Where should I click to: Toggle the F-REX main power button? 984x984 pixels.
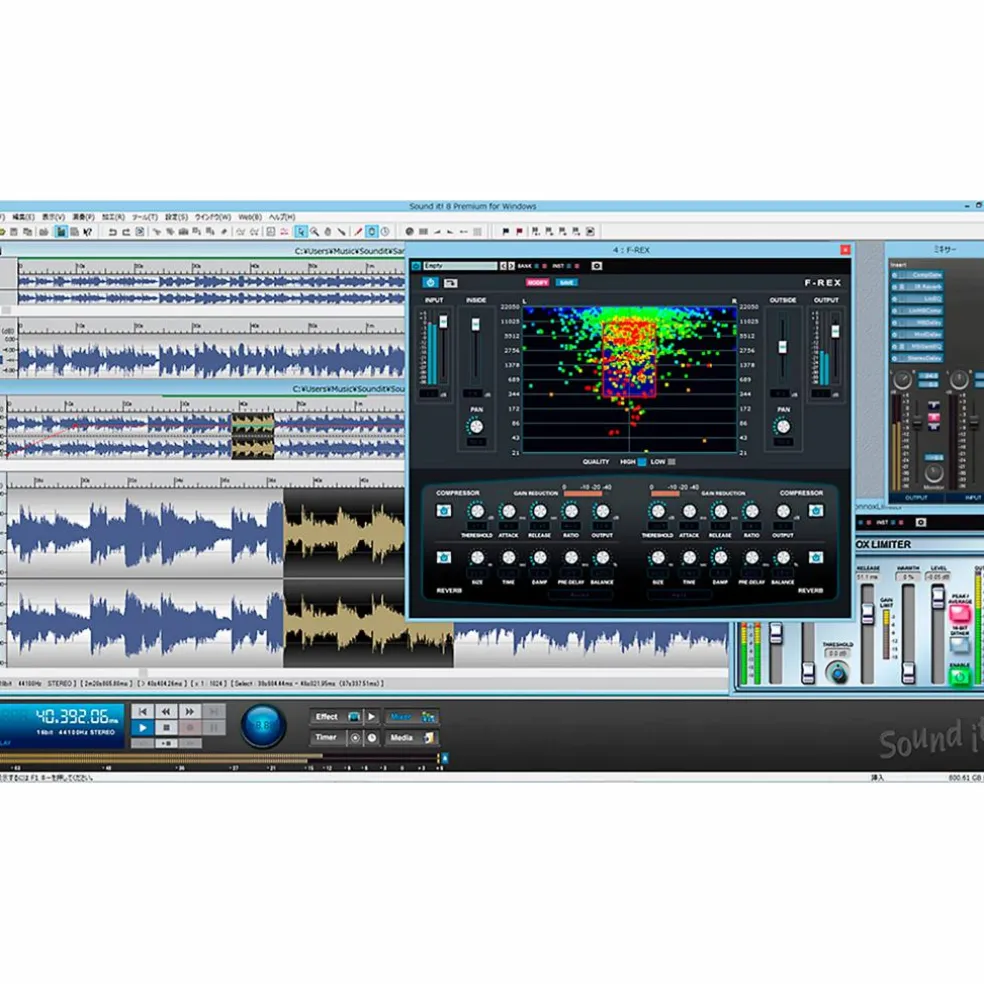pos(430,283)
